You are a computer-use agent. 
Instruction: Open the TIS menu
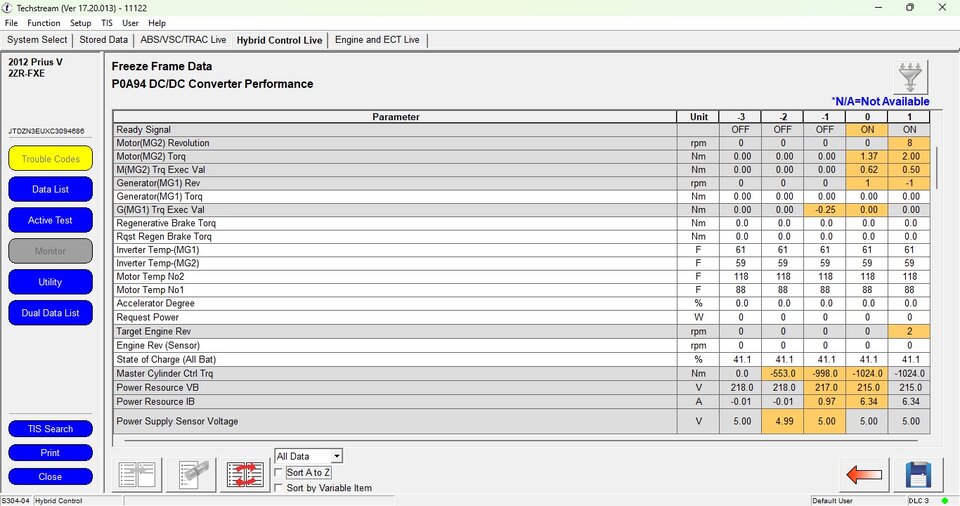[x=107, y=23]
